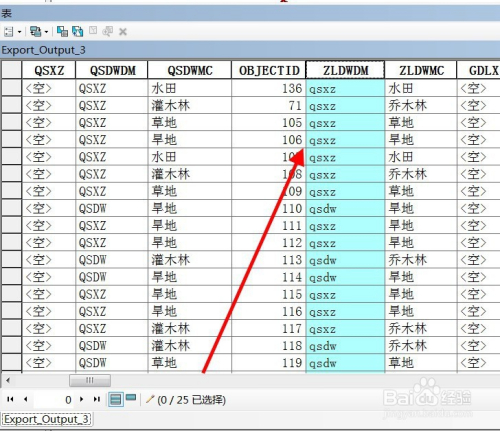Viewport: 500px width, 431px height.
Task: Jump to the first record
Action: point(10,399)
